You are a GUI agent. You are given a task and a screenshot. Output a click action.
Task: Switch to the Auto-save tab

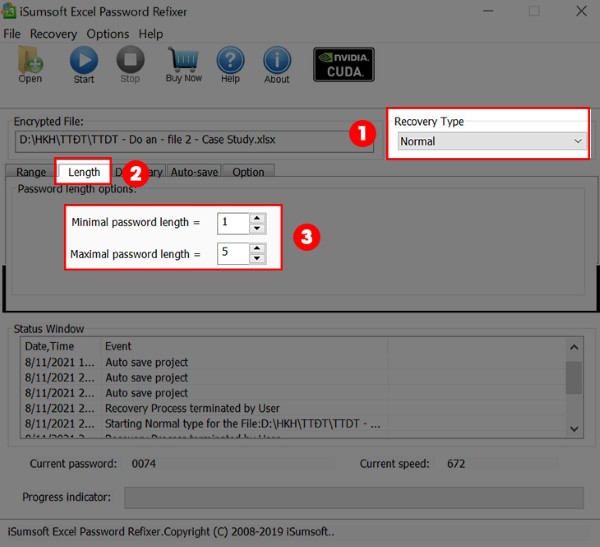[194, 172]
